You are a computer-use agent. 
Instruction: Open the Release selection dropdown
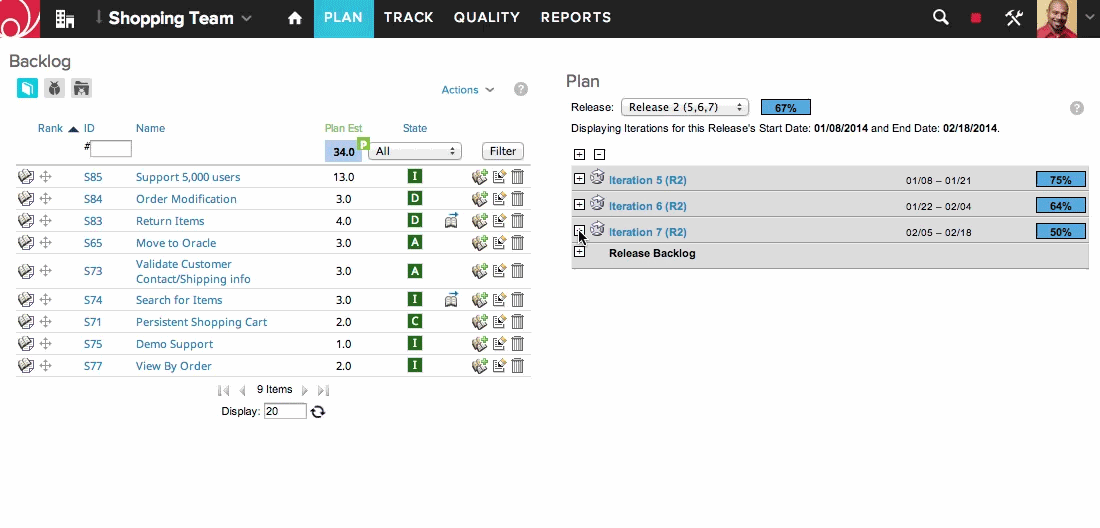pyautogui.click(x=685, y=107)
